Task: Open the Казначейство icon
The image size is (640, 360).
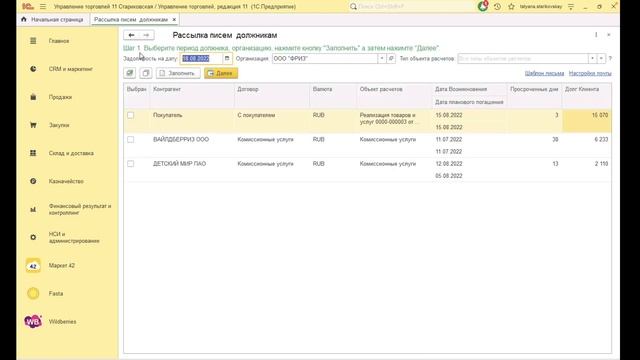Action: pos(33,181)
